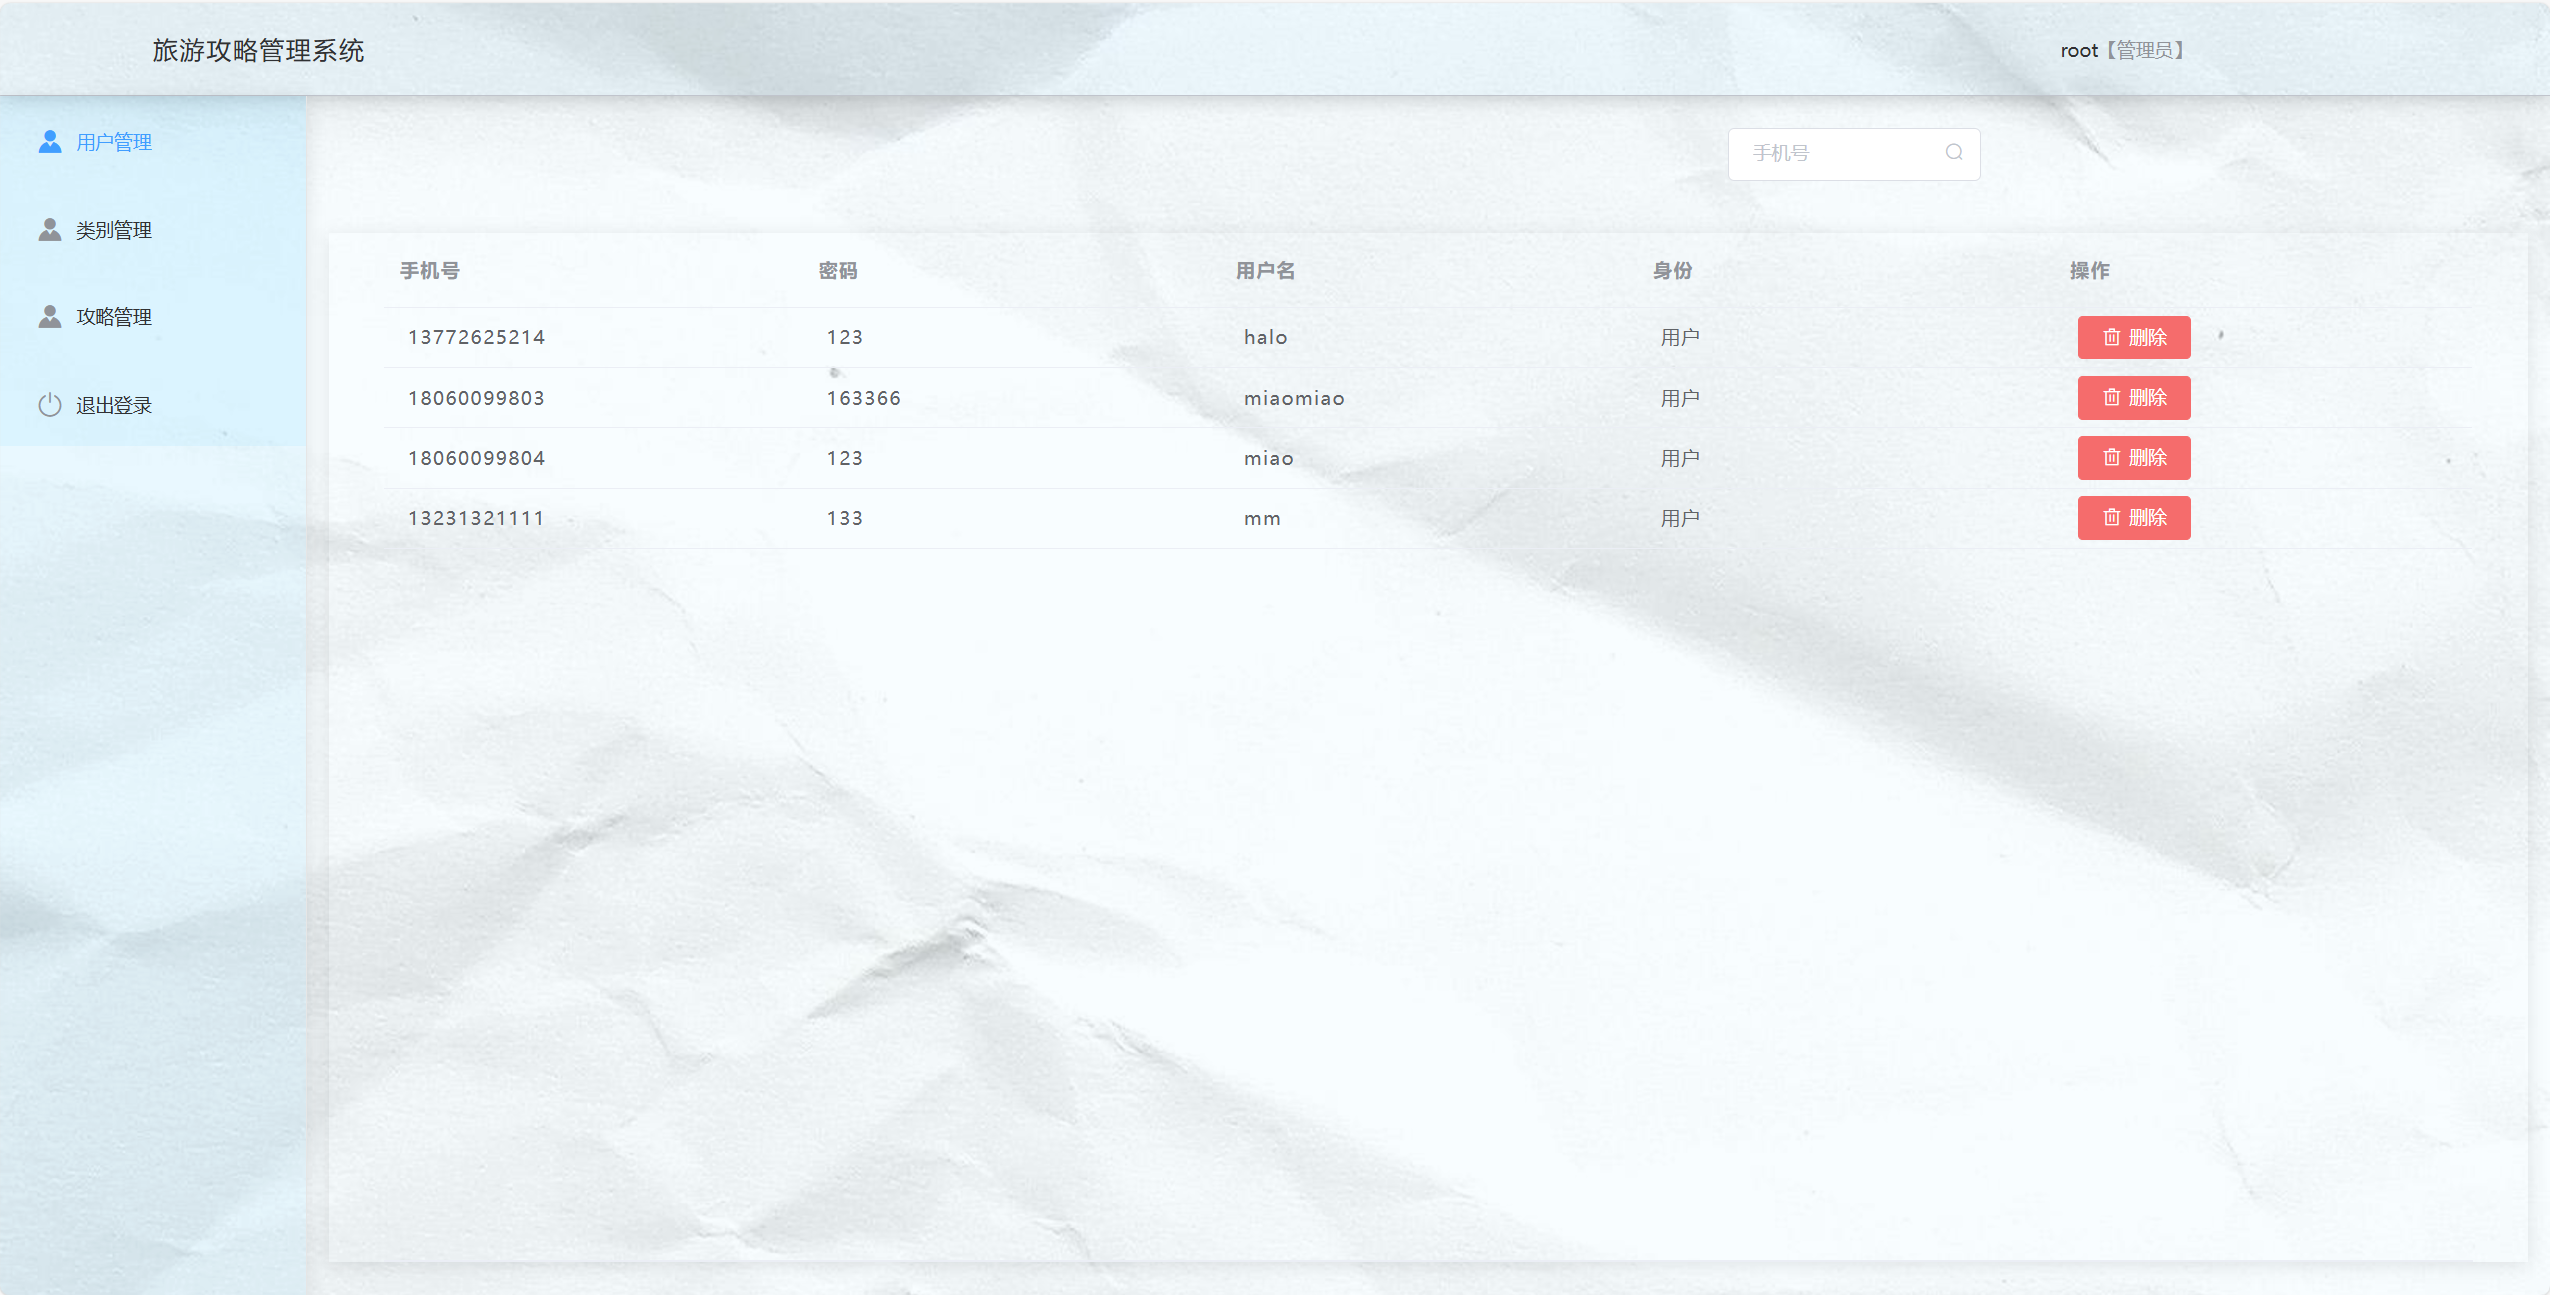Open 类别管理 menu item
The height and width of the screenshot is (1295, 2550).
click(114, 230)
